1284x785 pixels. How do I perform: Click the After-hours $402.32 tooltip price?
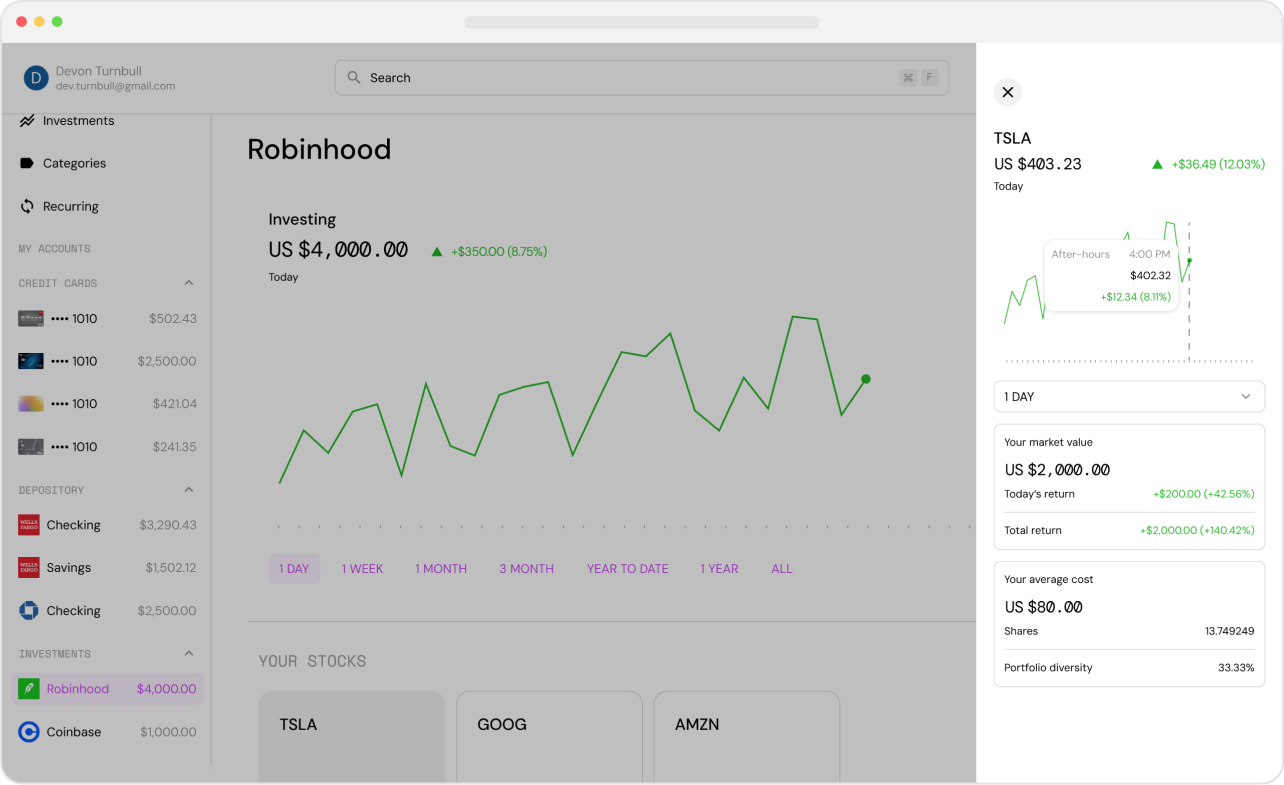tap(1150, 275)
